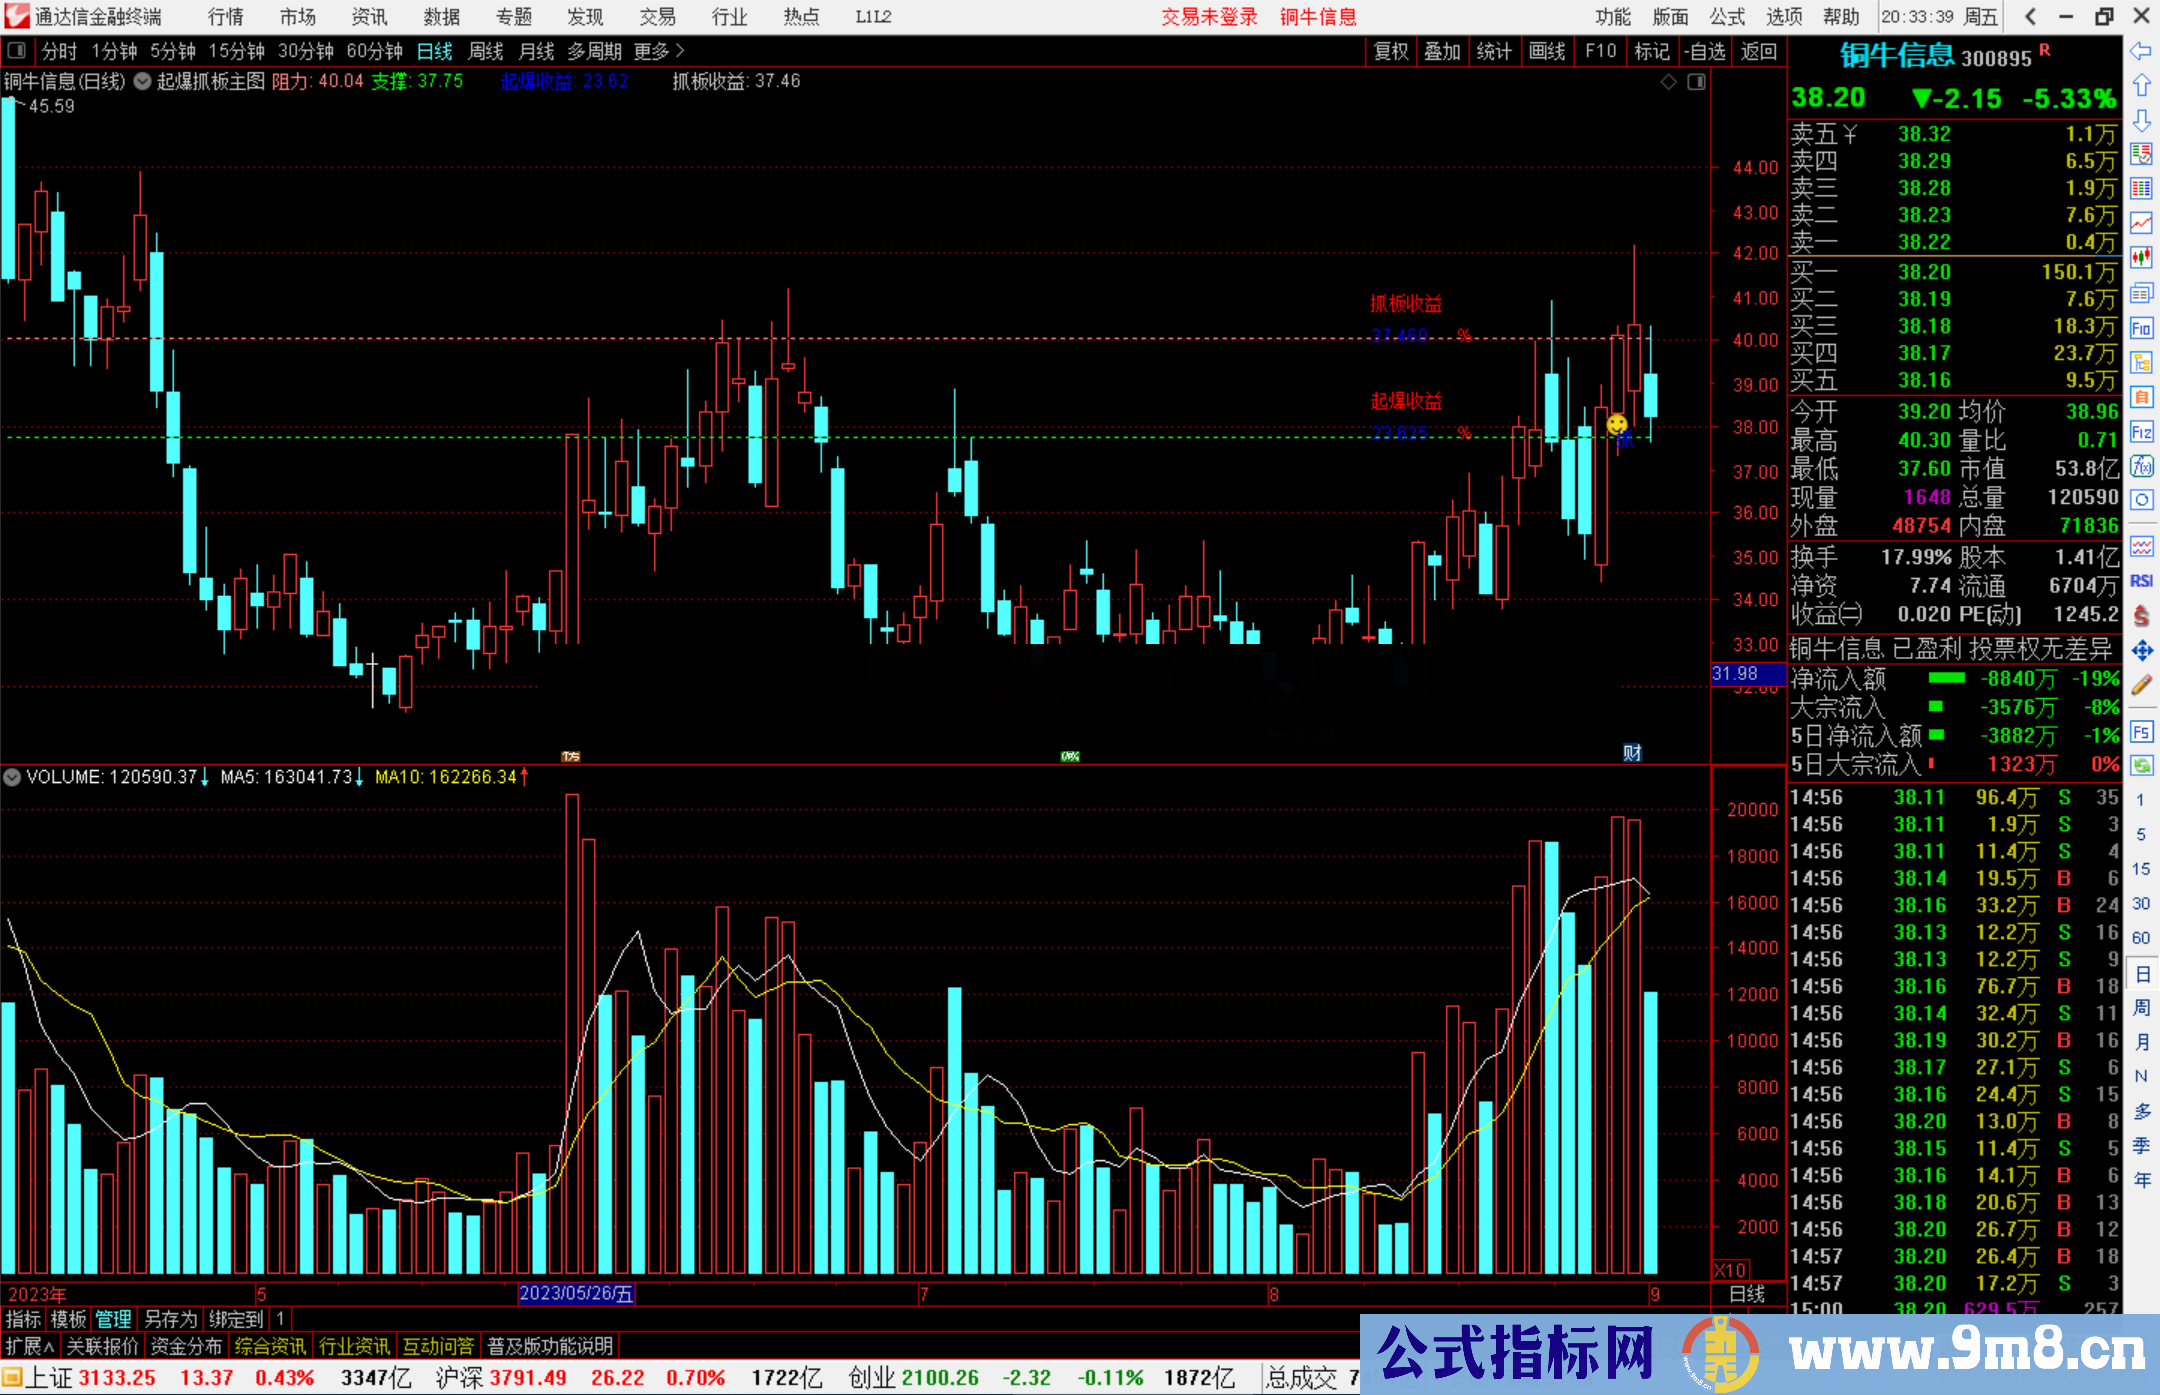The image size is (2160, 1395).
Task: Click the up arrow icon in right sidebar
Action: point(2141,86)
